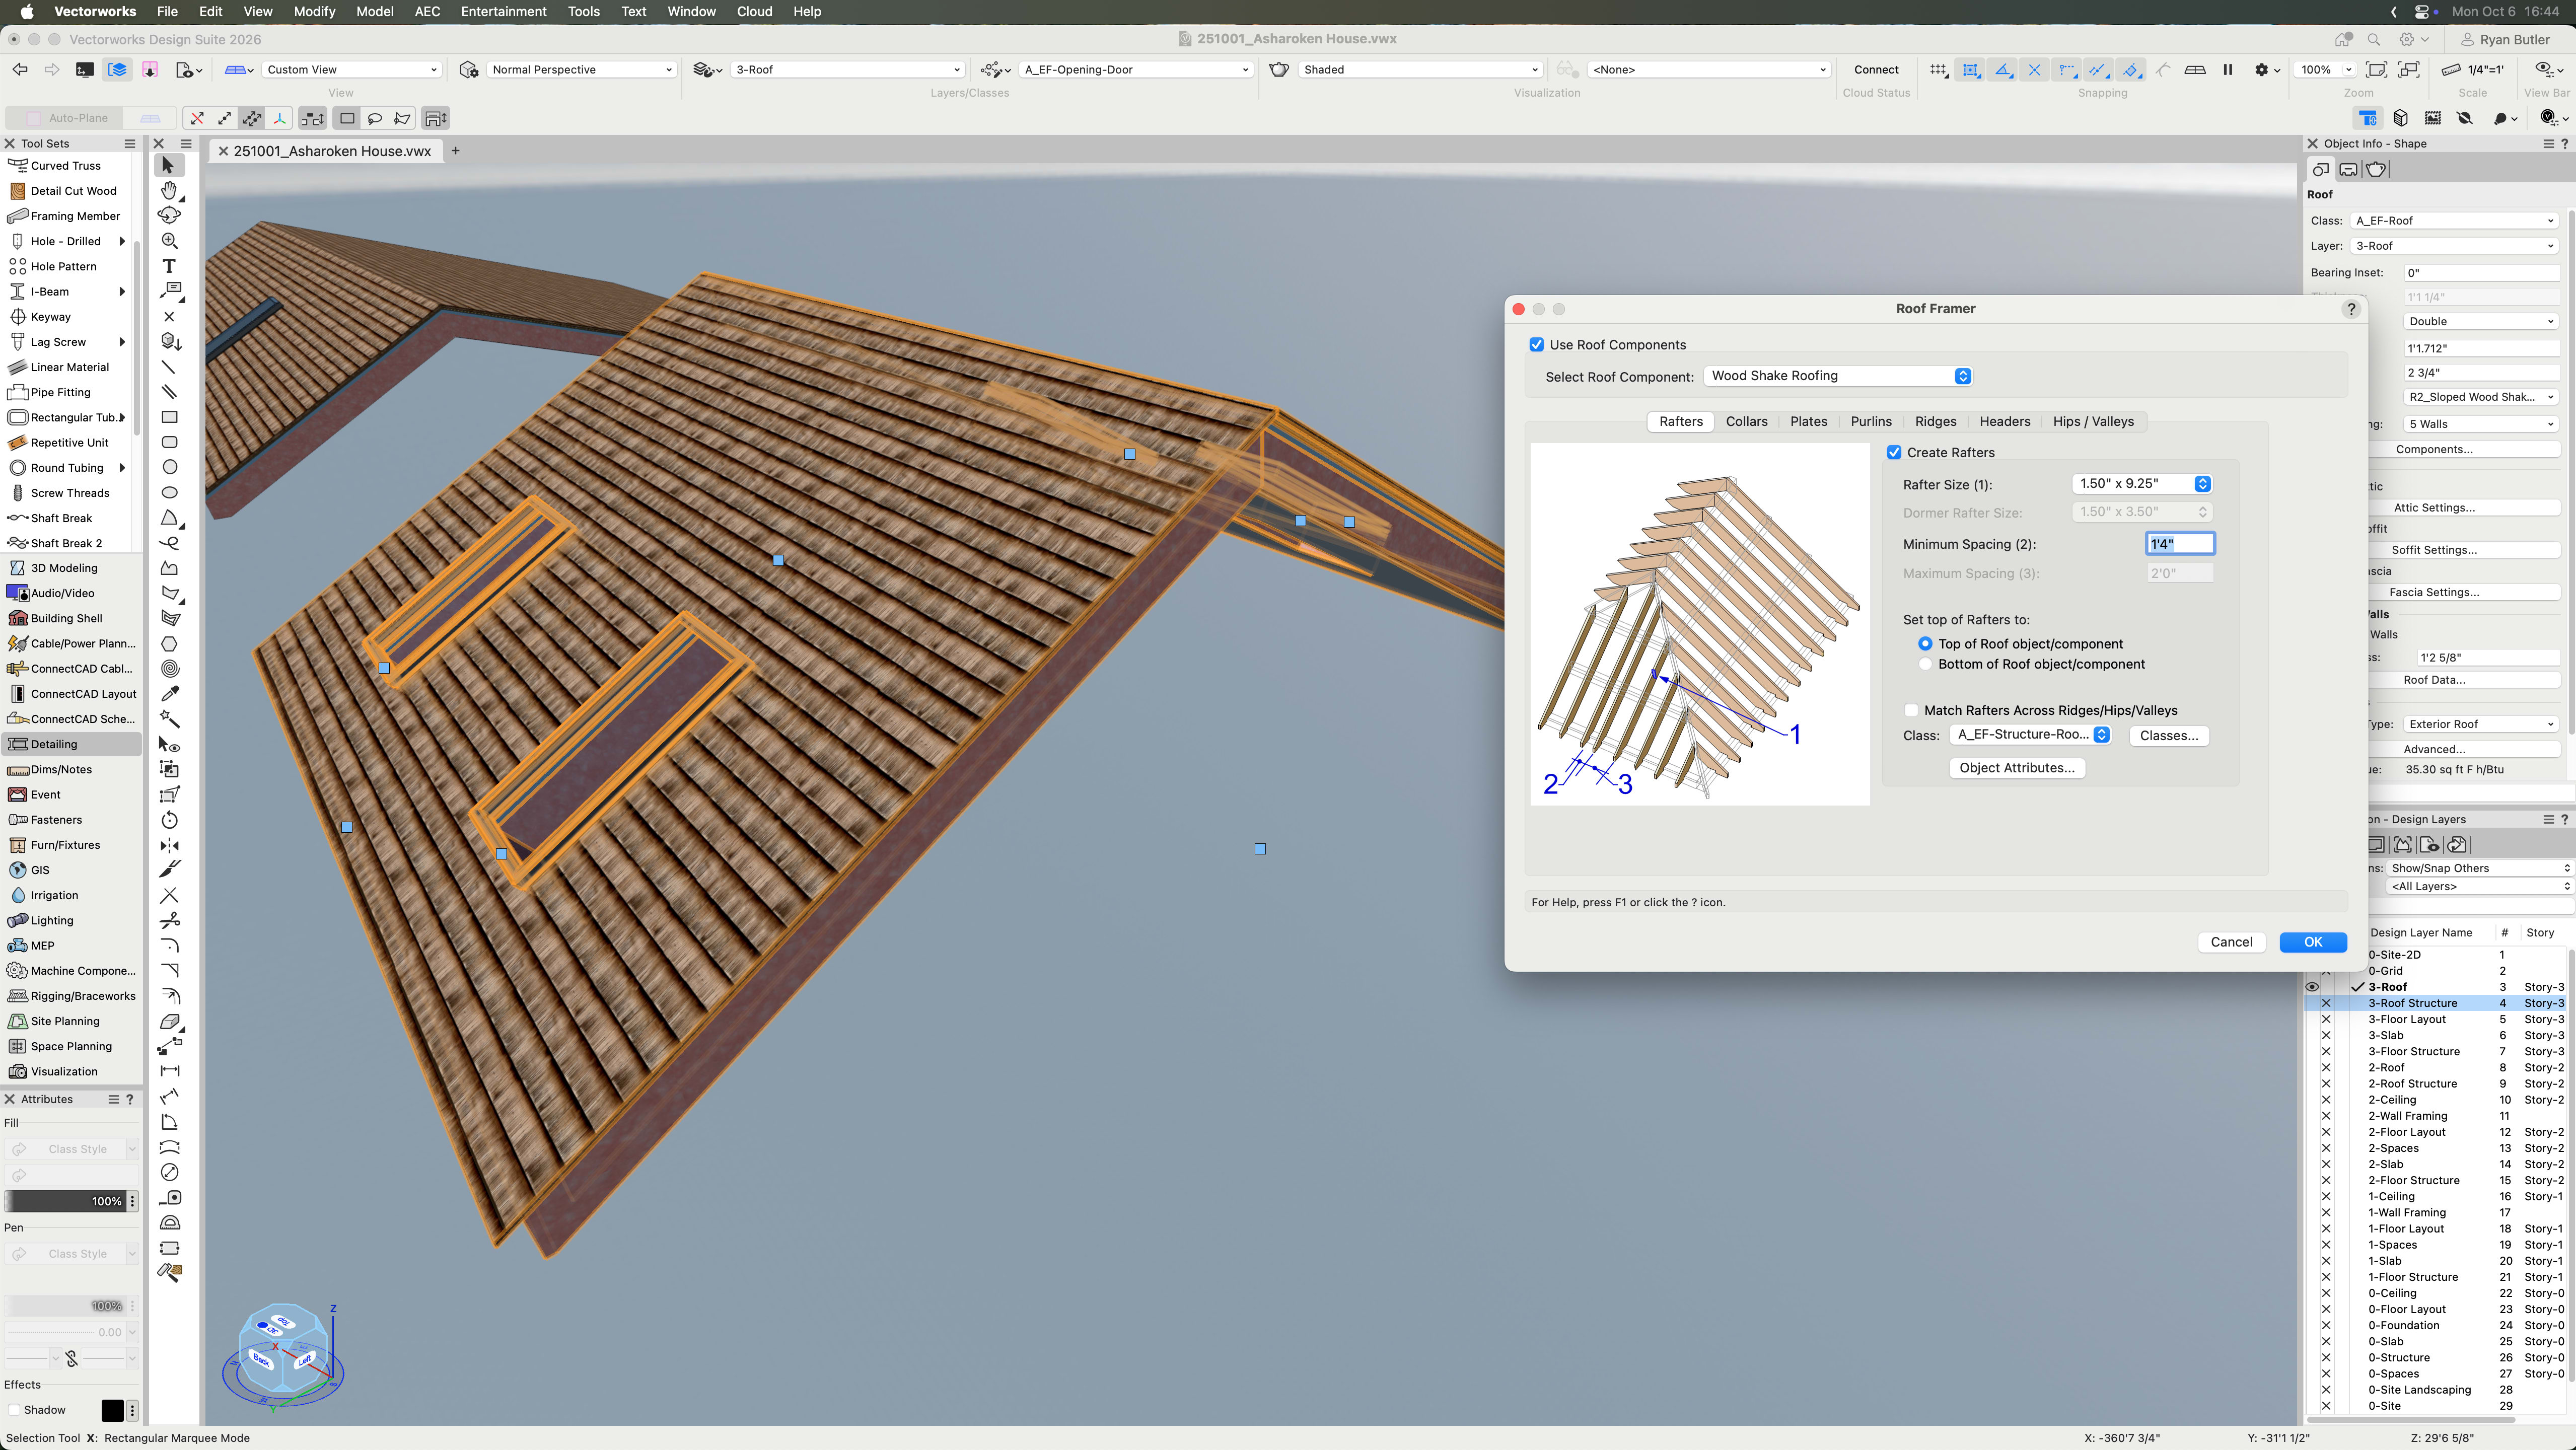This screenshot has height=1450, width=2576.
Task: Select the Zoom magnifier tool
Action: pyautogui.click(x=169, y=241)
